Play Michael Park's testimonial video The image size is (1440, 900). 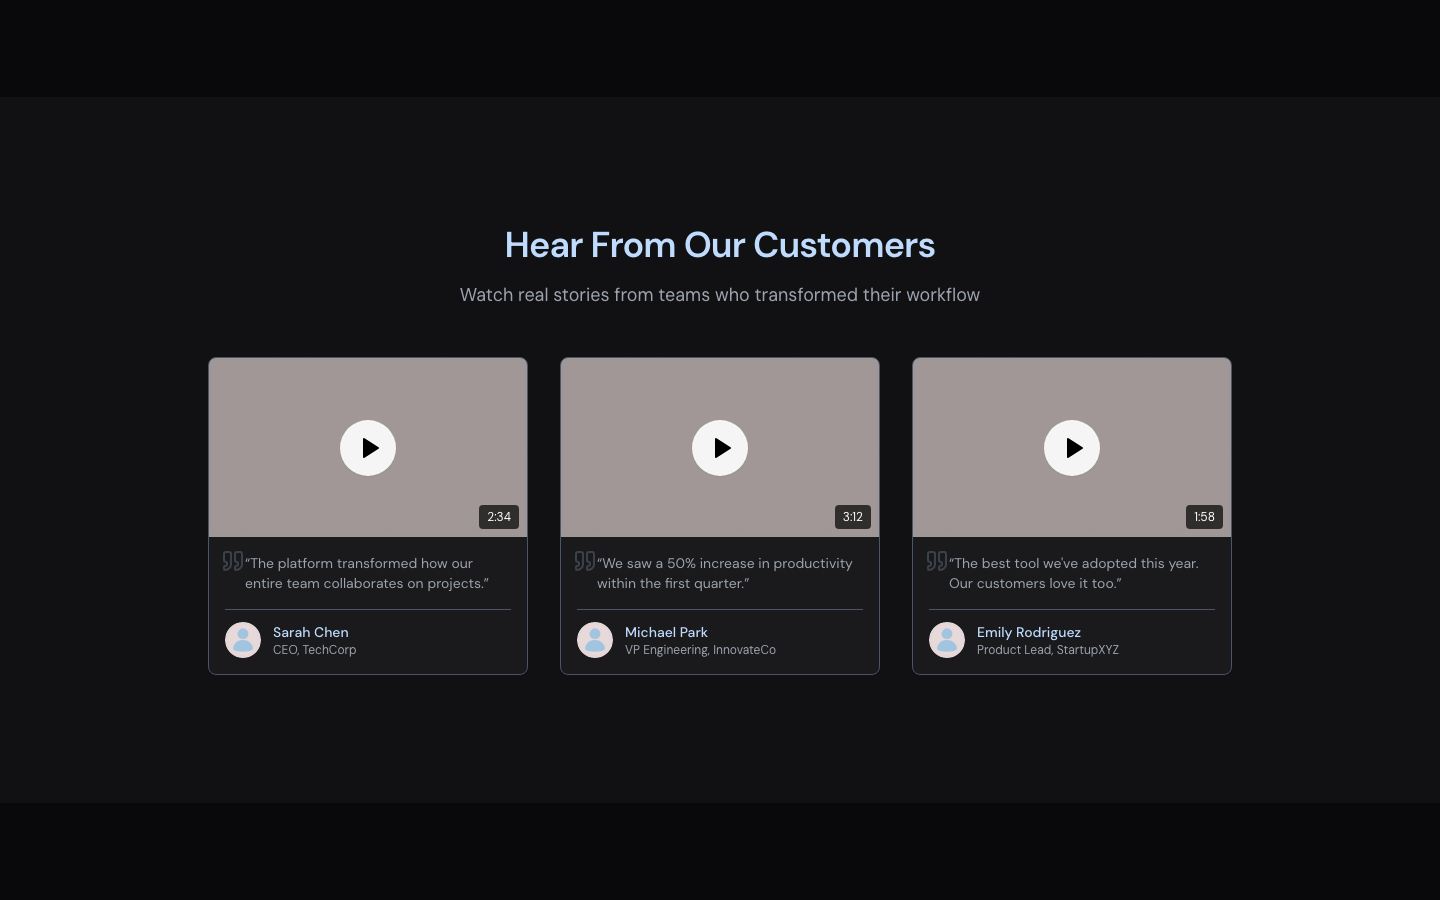point(720,448)
